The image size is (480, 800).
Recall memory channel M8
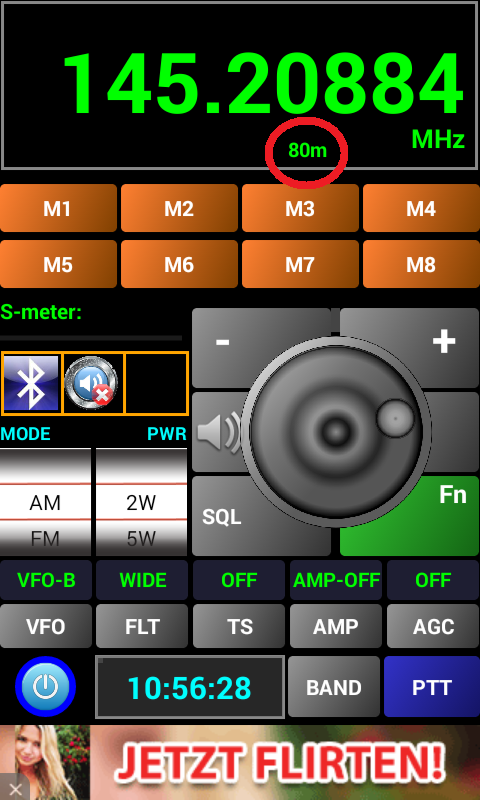point(421,264)
